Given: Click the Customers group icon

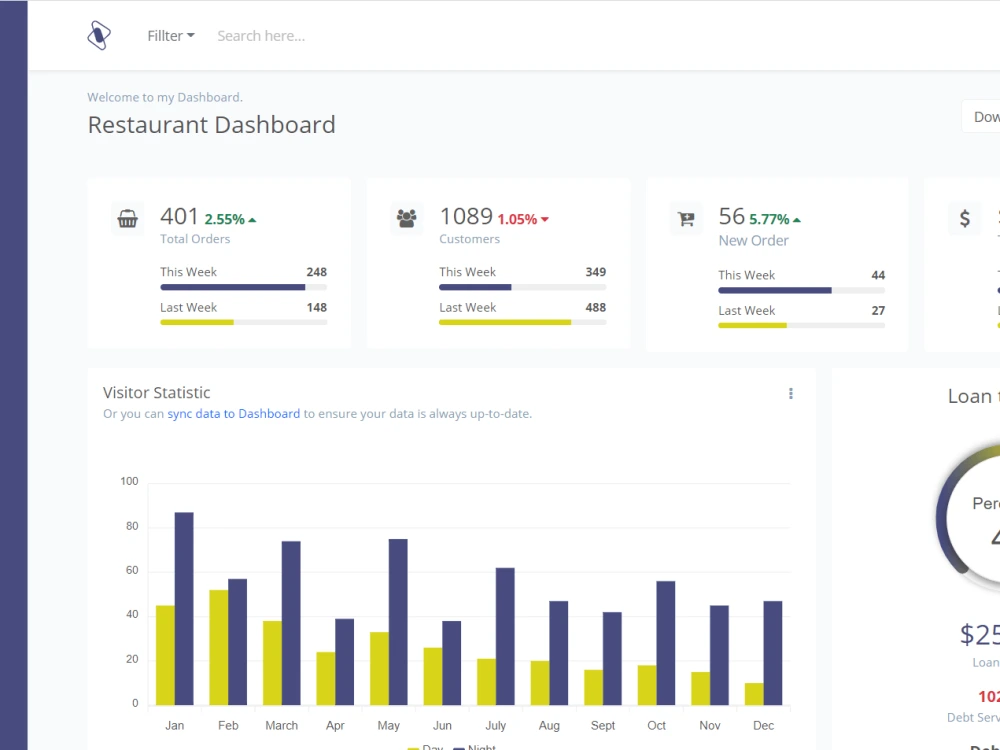Looking at the screenshot, I should 406,219.
